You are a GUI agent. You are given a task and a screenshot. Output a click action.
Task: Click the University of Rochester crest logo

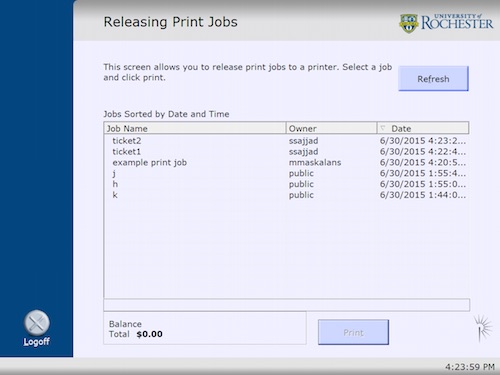coord(409,23)
